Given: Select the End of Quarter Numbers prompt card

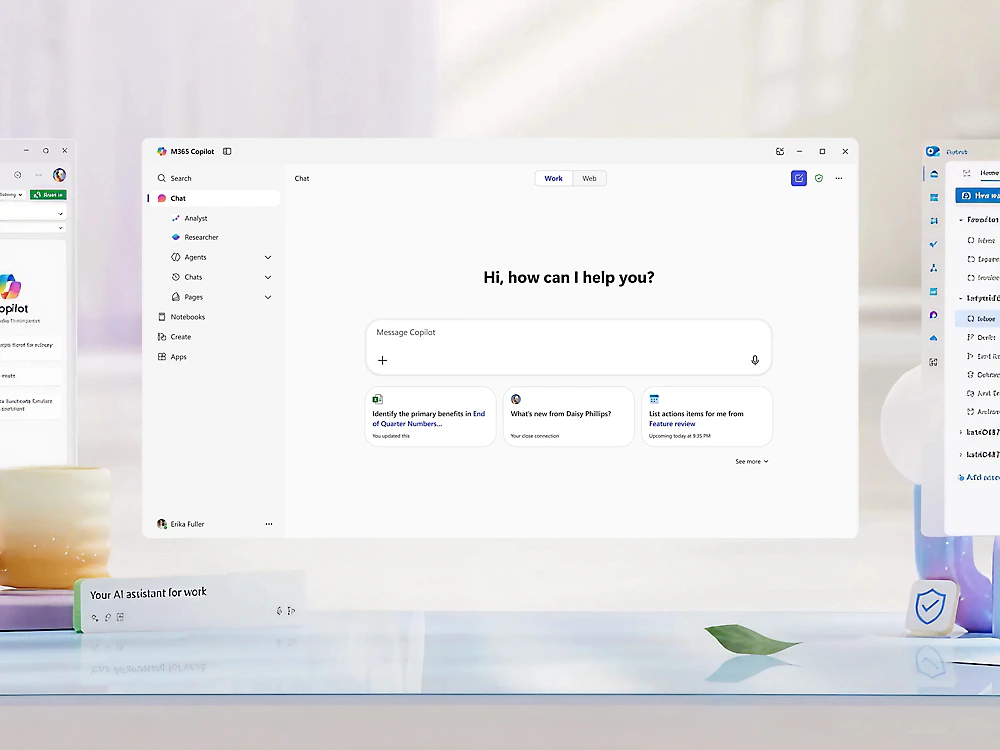Looking at the screenshot, I should (x=430, y=416).
